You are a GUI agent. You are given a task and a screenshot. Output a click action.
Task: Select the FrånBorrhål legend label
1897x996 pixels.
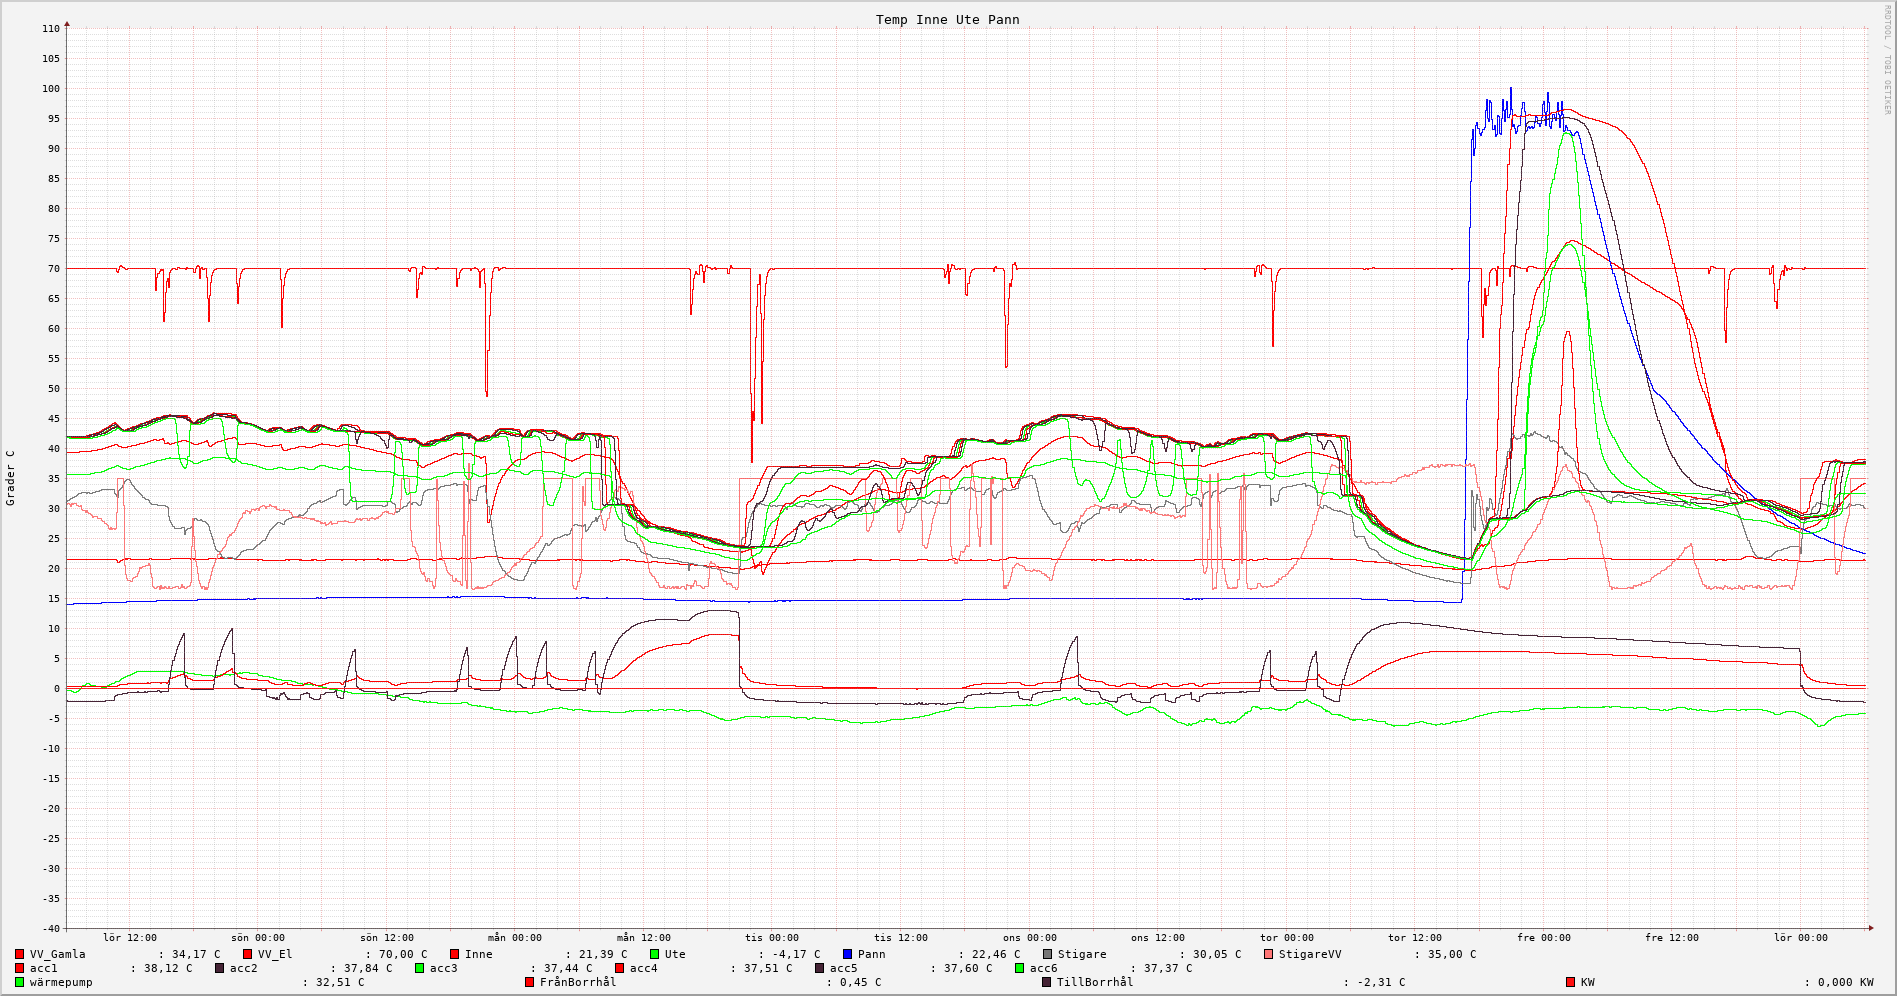coord(578,982)
